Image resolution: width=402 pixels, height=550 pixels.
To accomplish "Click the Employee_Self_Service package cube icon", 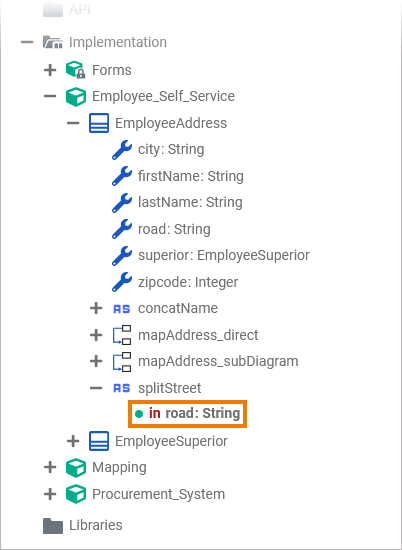I will pos(76,96).
